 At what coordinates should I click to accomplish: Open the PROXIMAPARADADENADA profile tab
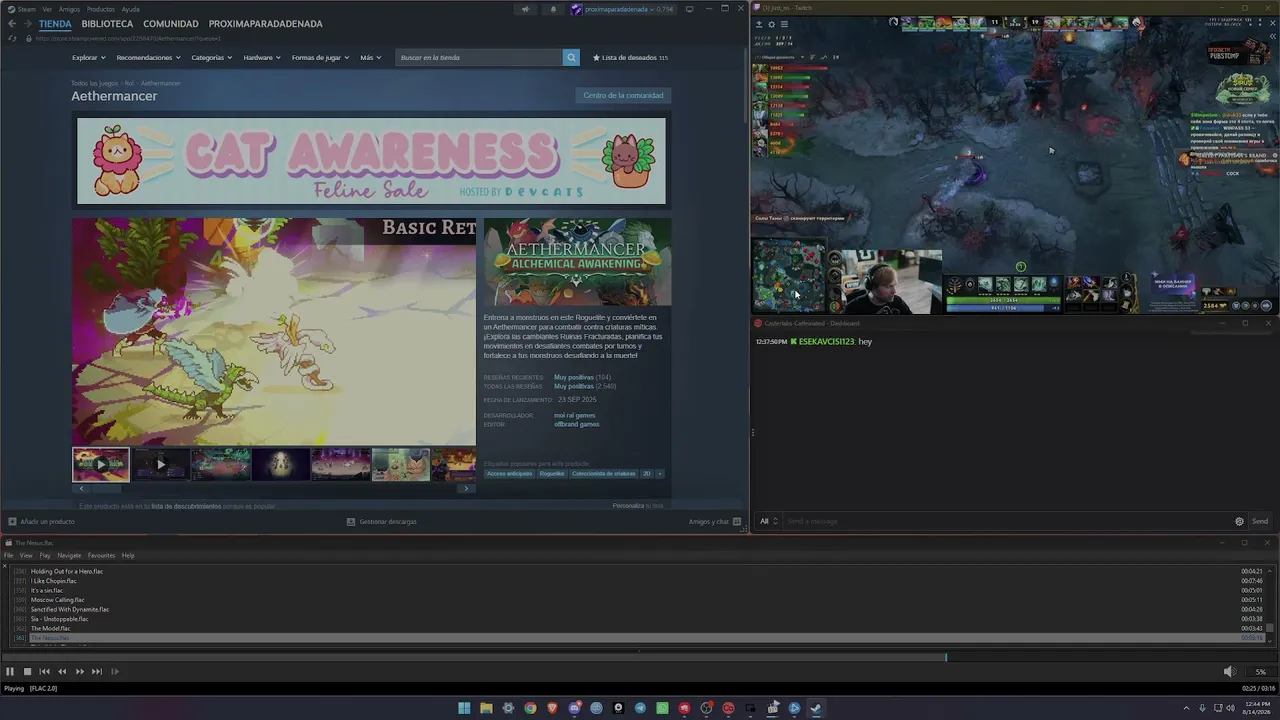coord(266,23)
